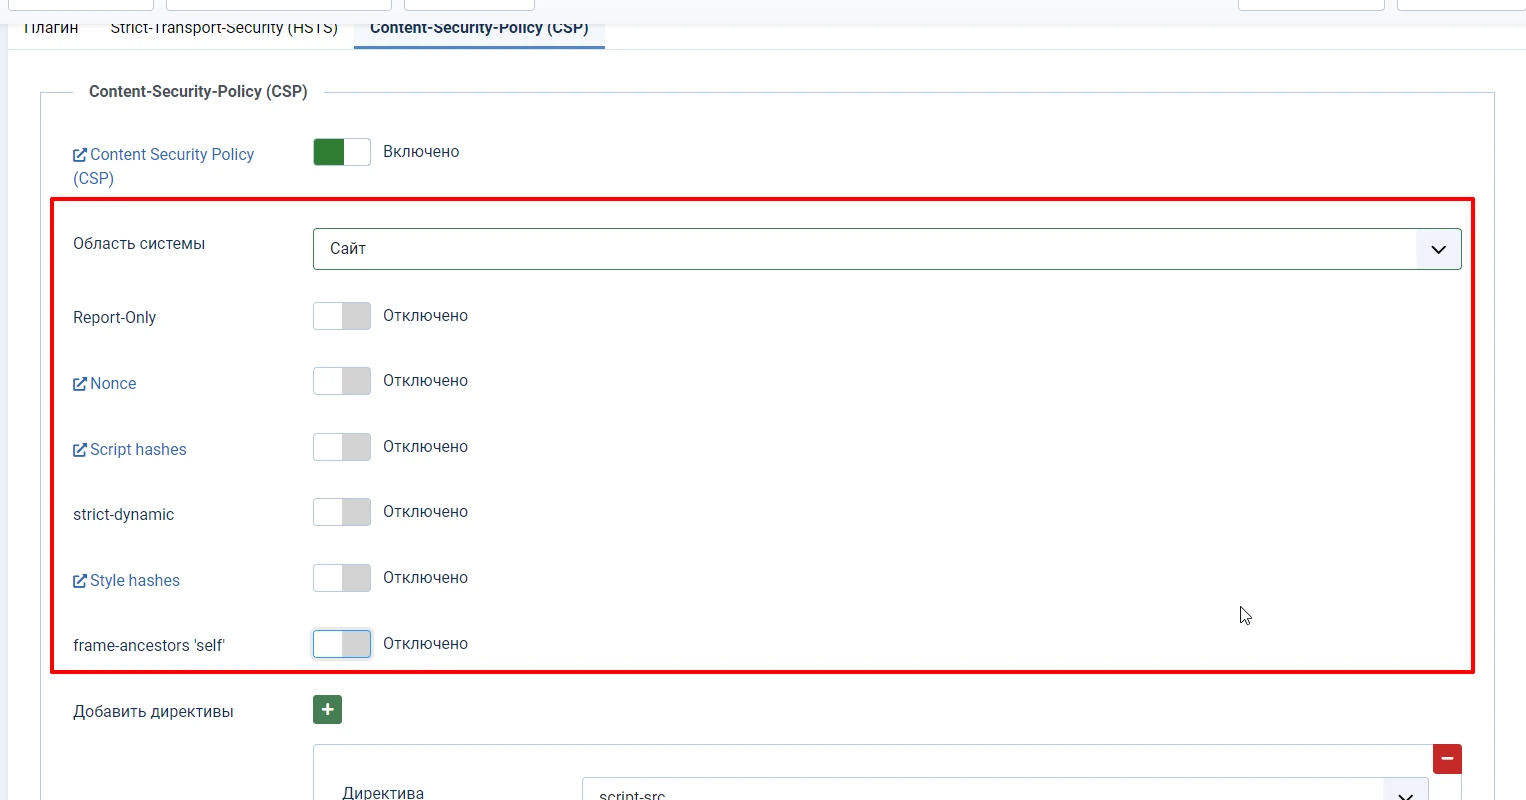Click the frame-ancestors 'self' label
Viewport: 1526px width, 800px height.
tap(149, 646)
